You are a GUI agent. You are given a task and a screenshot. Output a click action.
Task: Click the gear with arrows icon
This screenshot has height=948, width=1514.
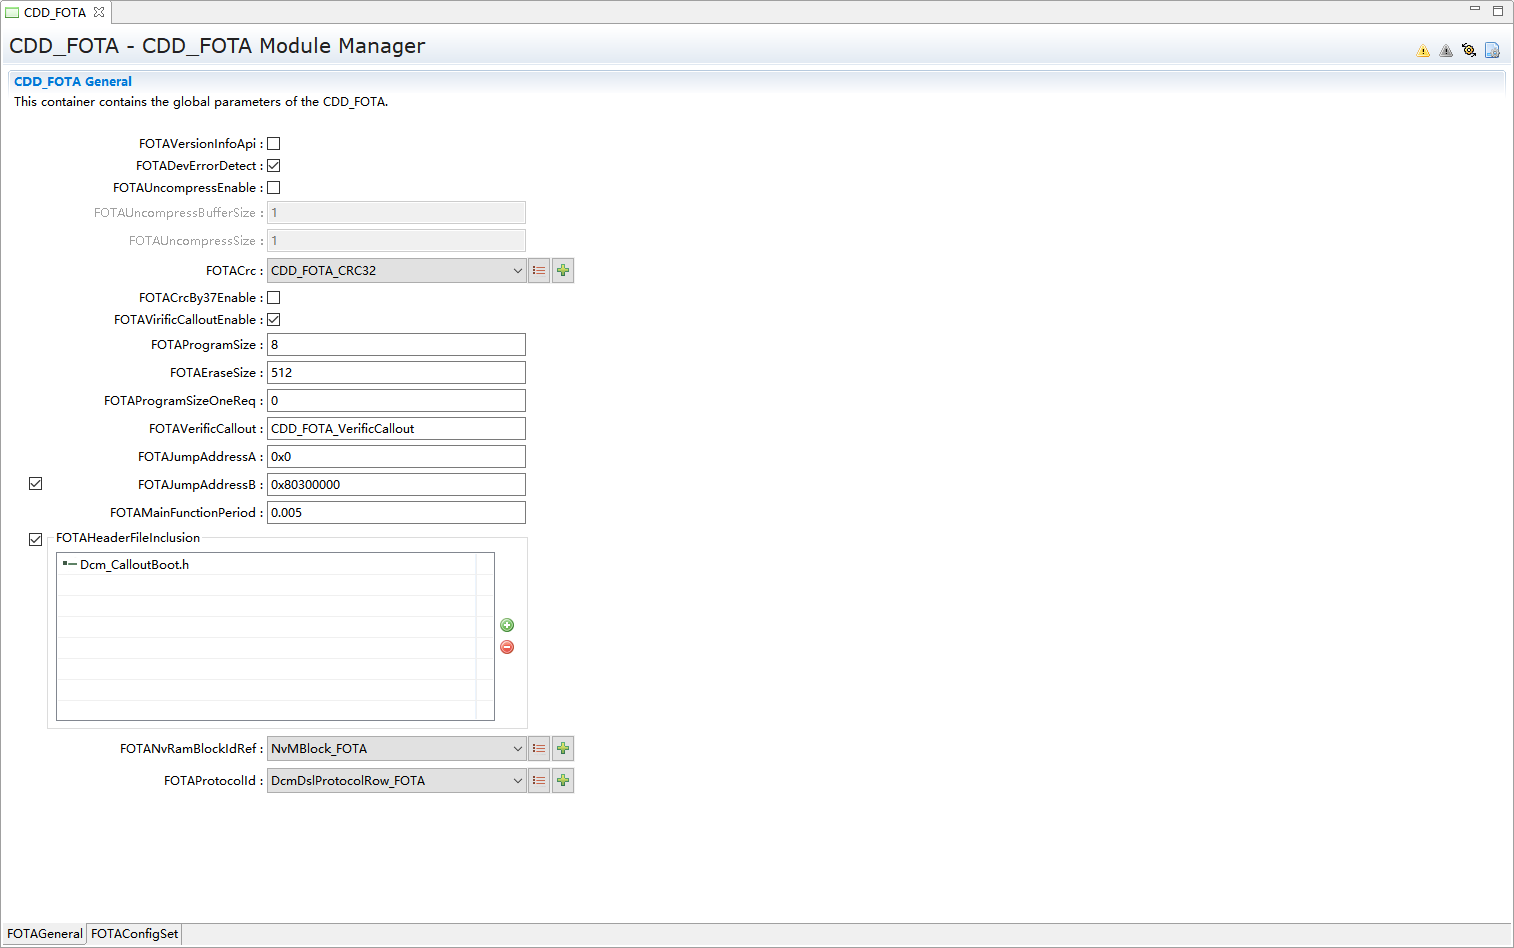tap(1469, 50)
